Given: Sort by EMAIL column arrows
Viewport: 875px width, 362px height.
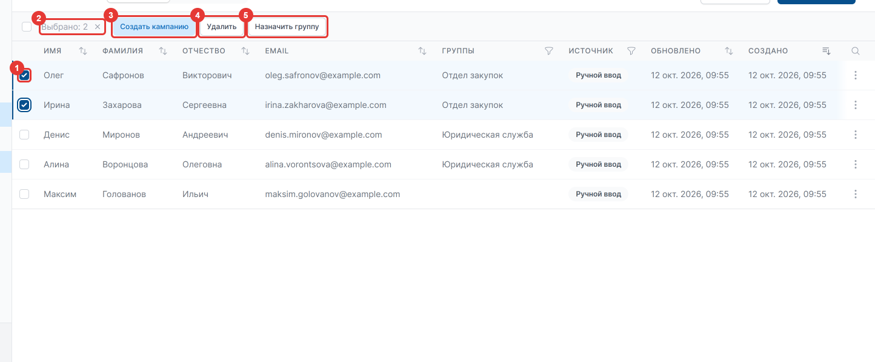Looking at the screenshot, I should coord(422,51).
